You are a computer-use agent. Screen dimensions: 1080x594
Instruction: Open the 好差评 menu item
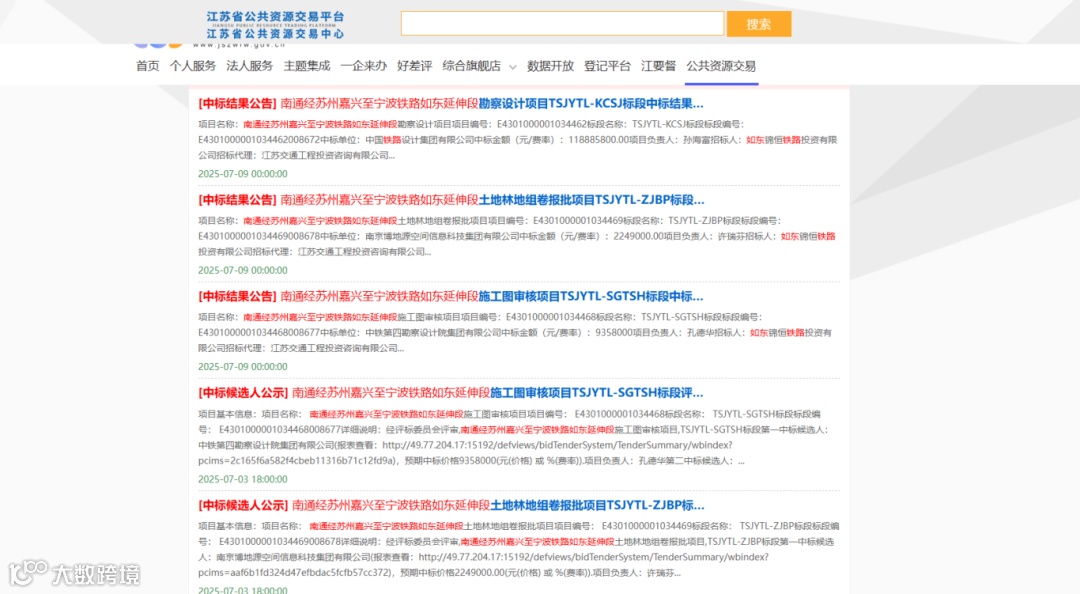[x=415, y=66]
